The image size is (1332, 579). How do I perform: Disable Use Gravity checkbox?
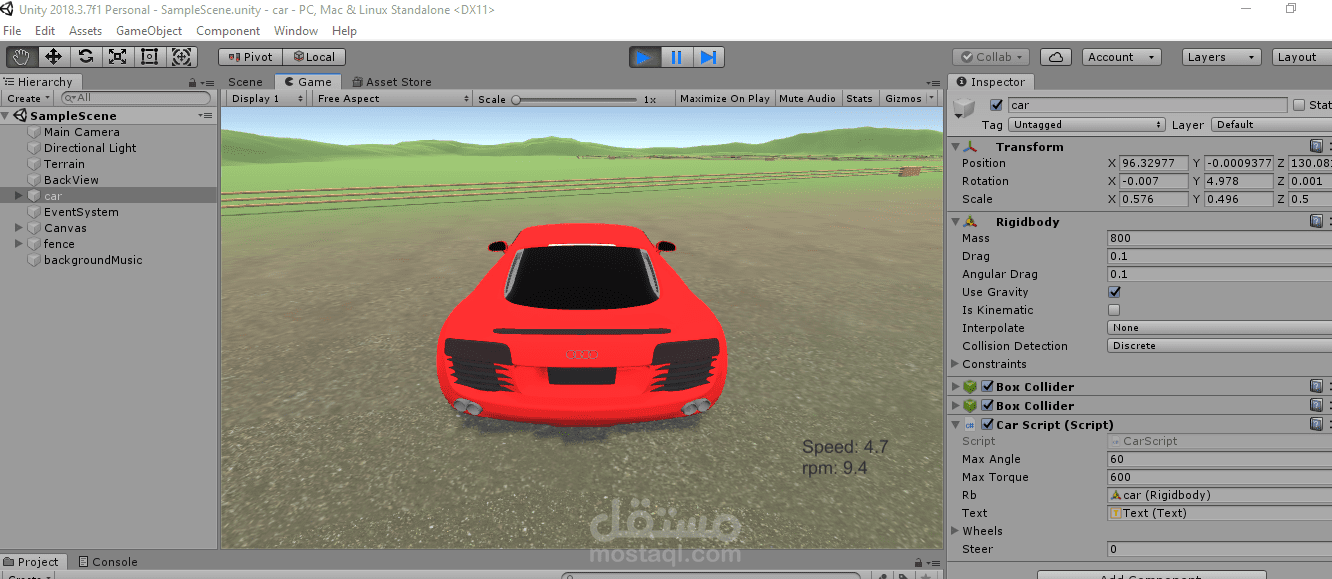[x=1114, y=292]
